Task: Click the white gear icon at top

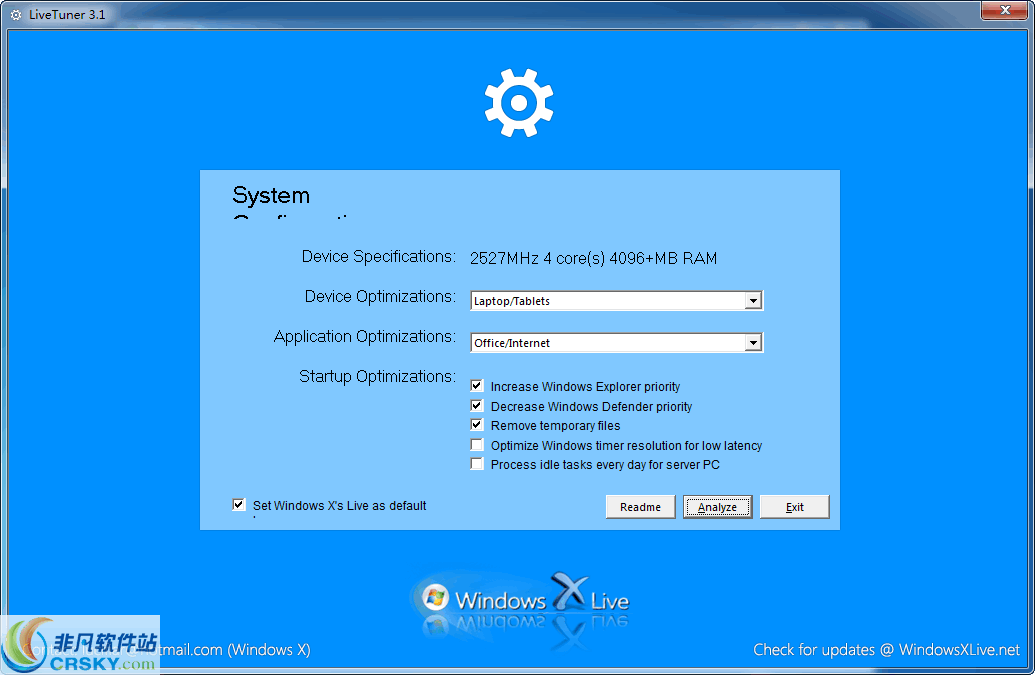Action: pyautogui.click(x=518, y=102)
